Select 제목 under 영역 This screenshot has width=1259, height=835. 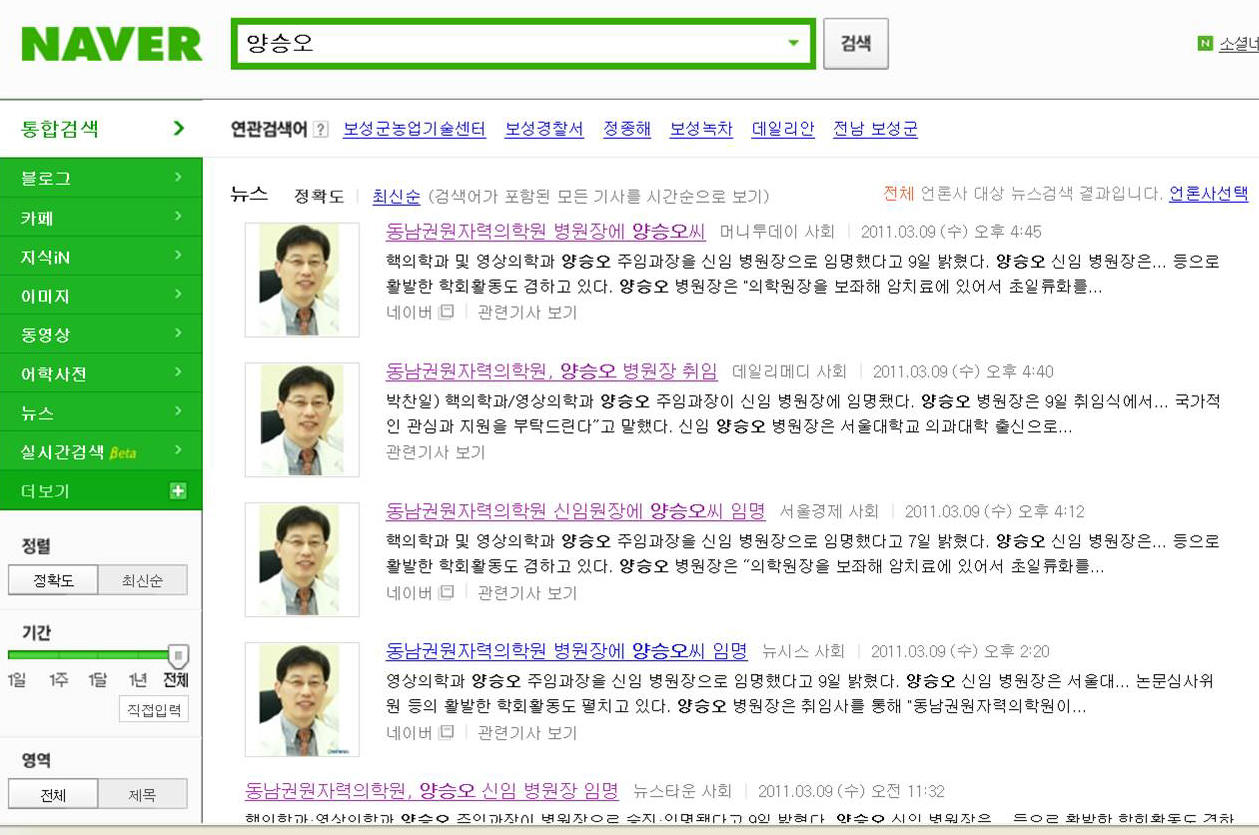(x=142, y=794)
